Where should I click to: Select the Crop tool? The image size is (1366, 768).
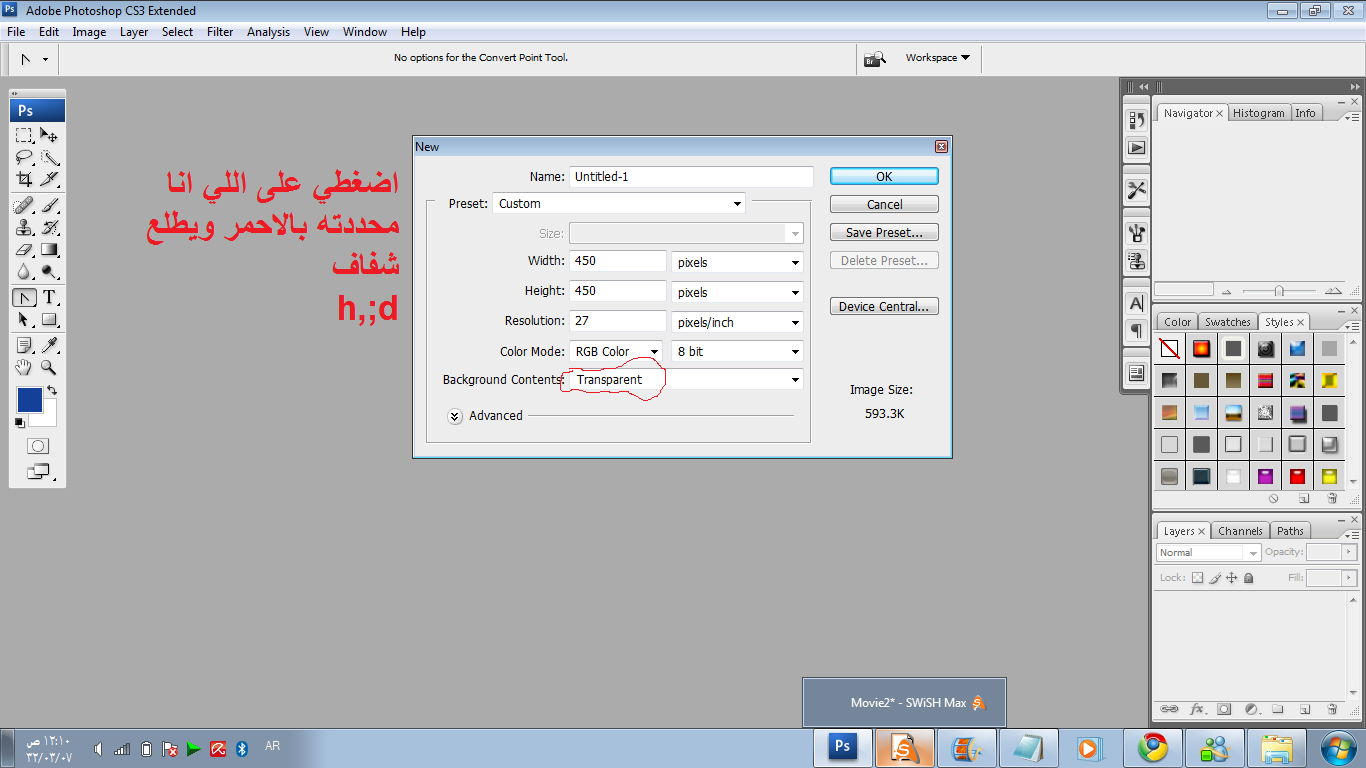25,180
